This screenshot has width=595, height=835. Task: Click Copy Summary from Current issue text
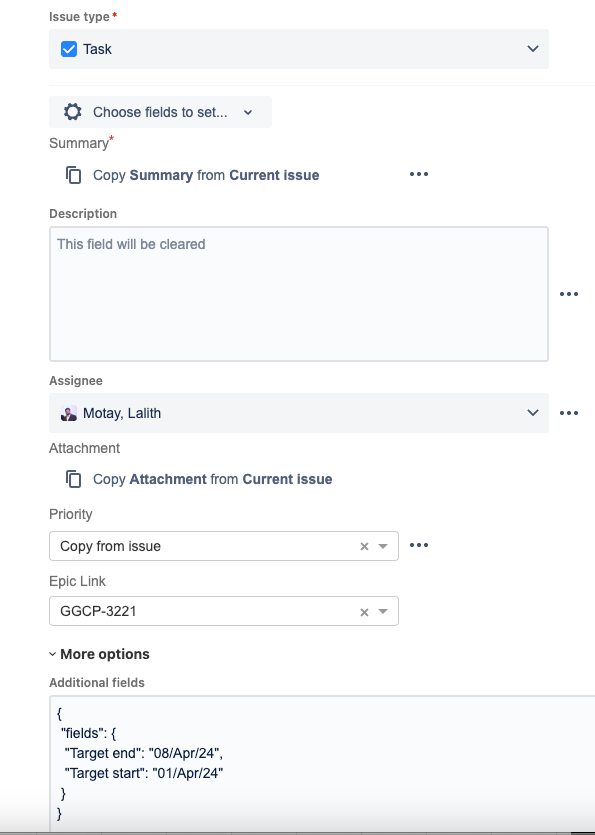pos(206,175)
